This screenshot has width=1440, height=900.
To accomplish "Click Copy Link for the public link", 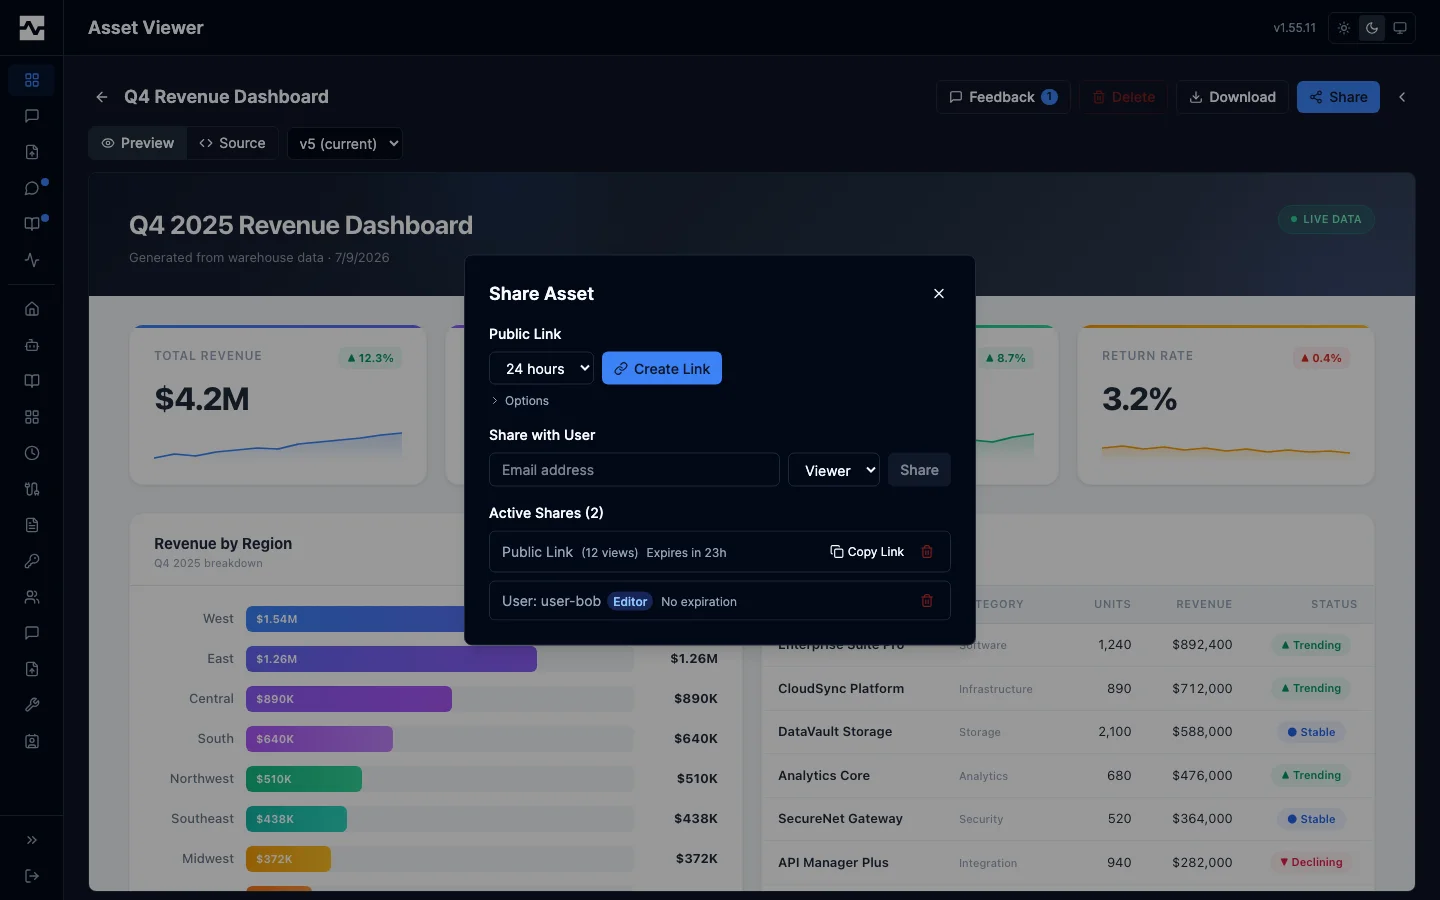I will pyautogui.click(x=867, y=552).
